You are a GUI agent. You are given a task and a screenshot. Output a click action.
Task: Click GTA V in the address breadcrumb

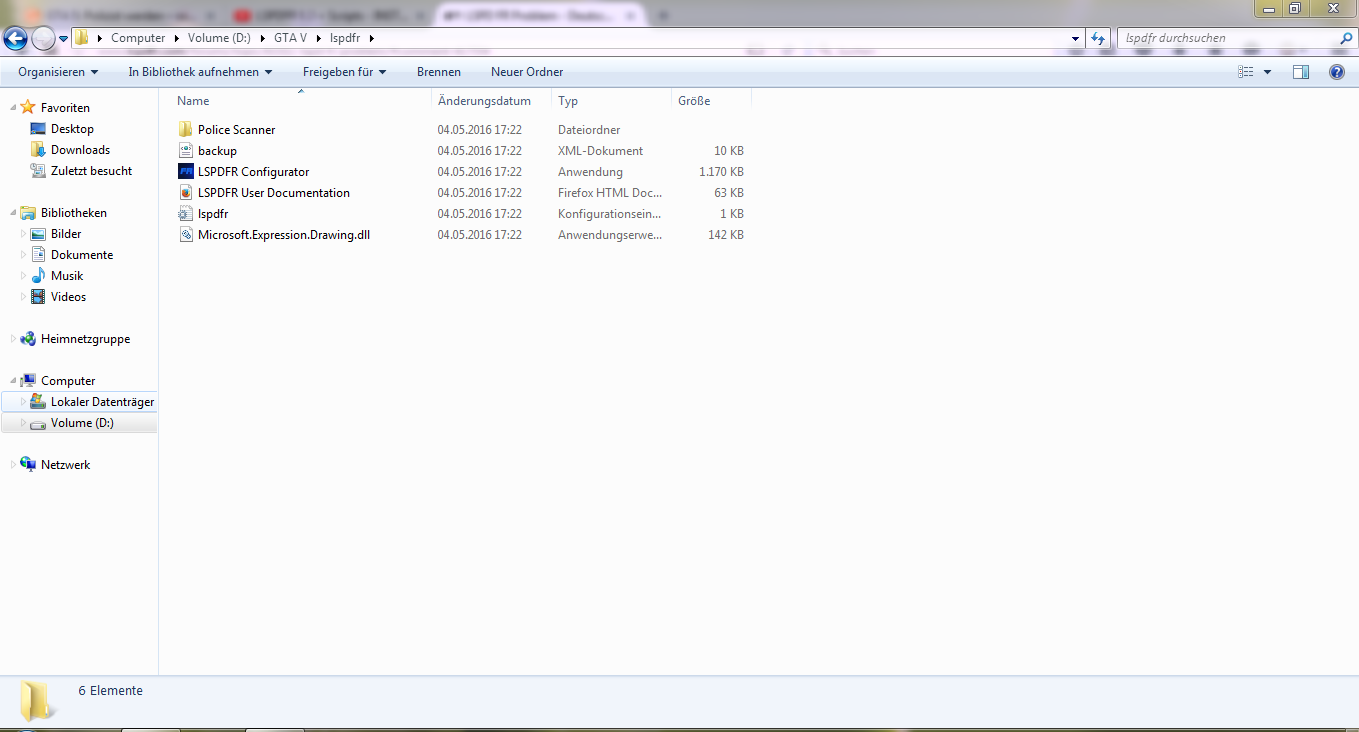click(291, 38)
